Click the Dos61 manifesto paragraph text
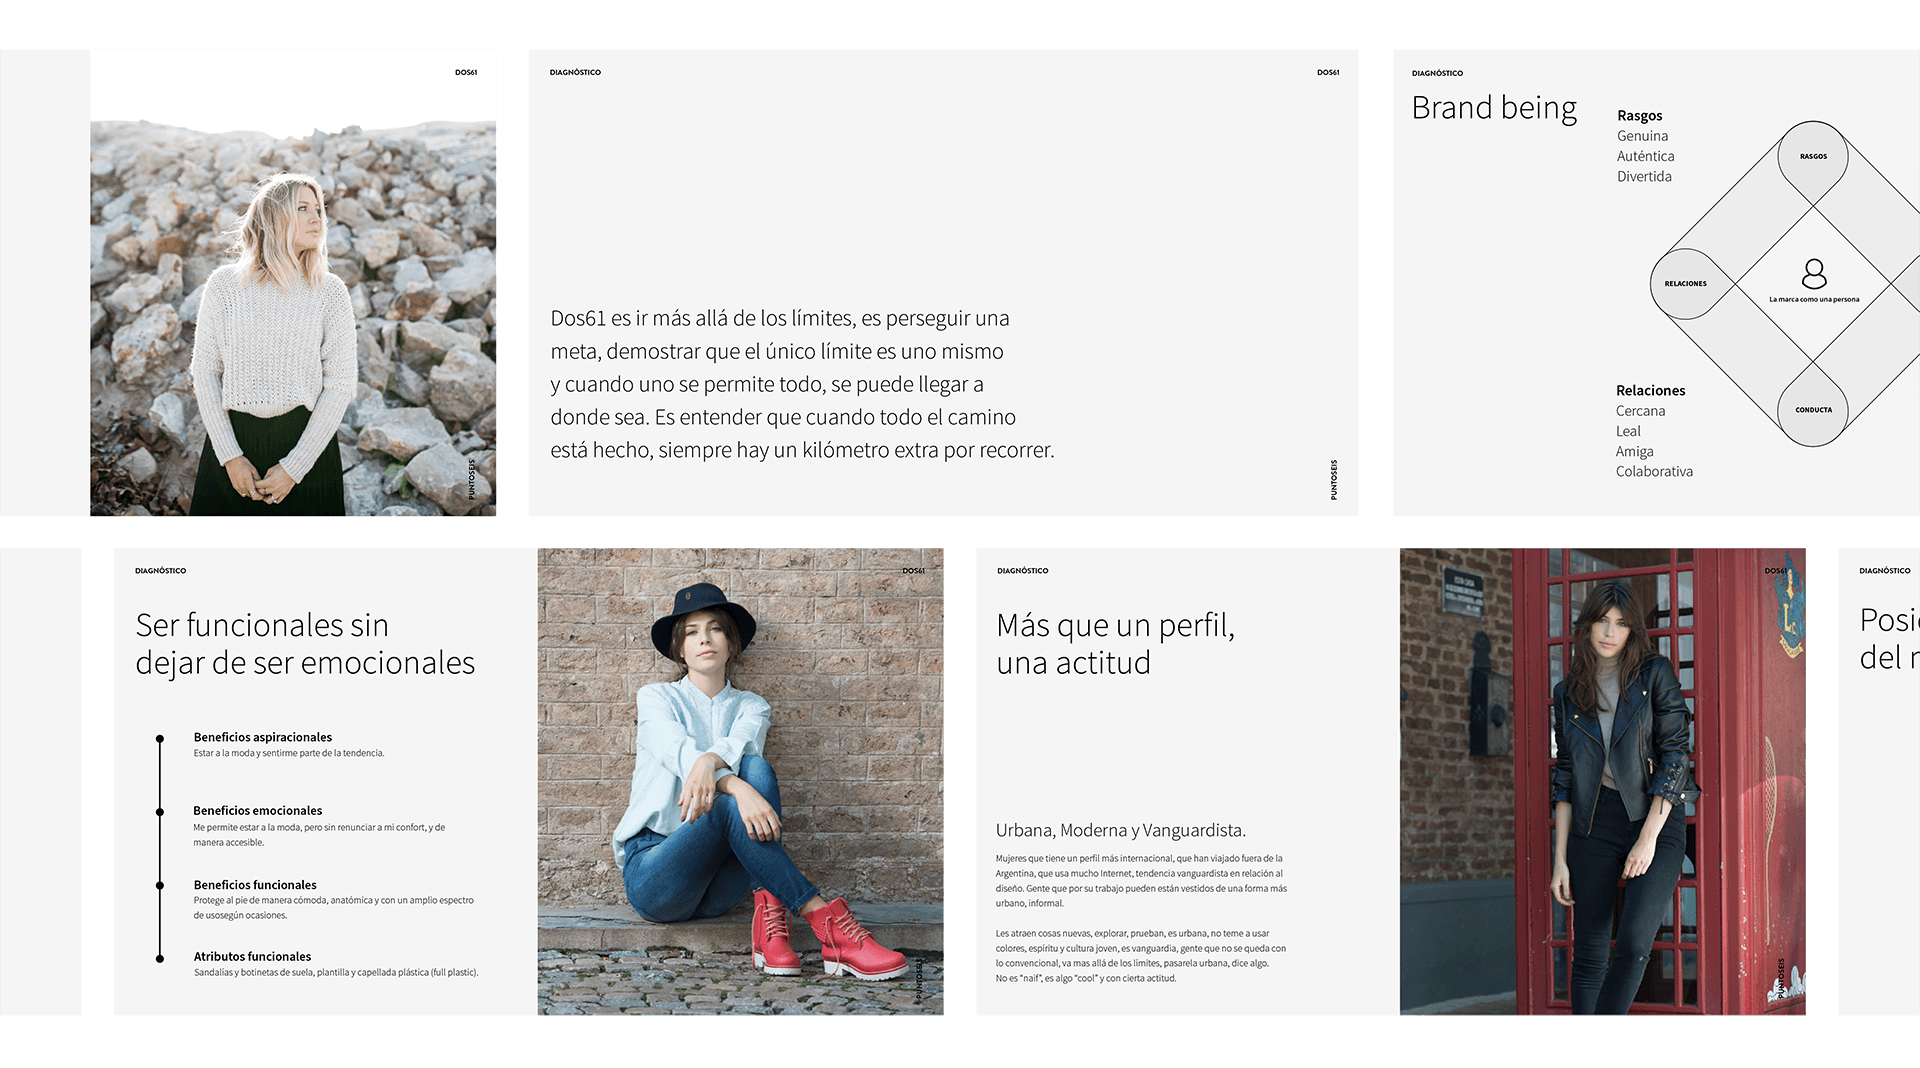The image size is (1920, 1068). tap(802, 384)
